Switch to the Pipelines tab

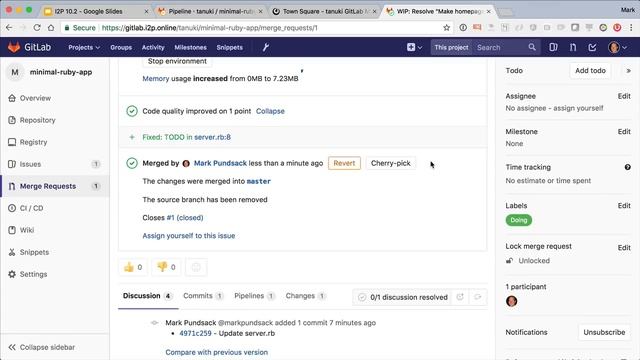click(254, 296)
